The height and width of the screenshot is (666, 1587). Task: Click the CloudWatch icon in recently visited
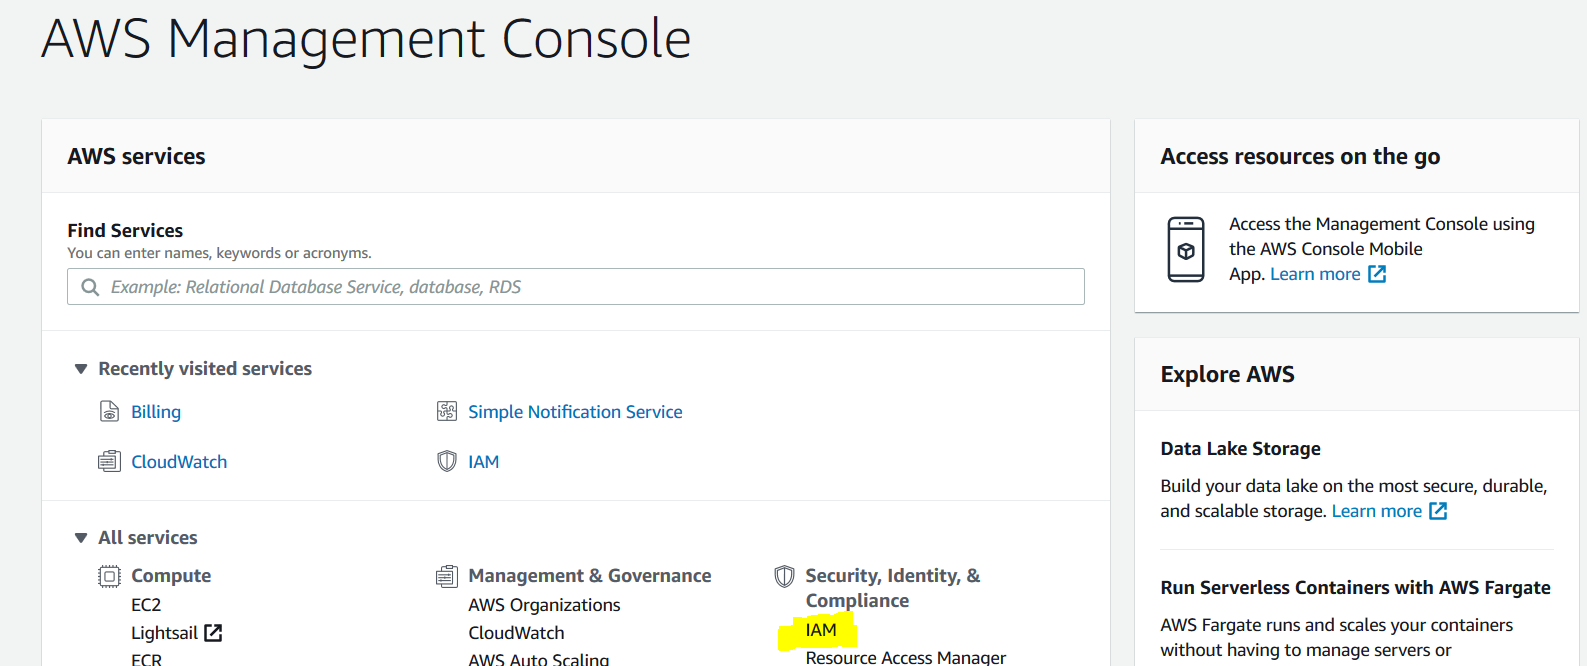[109, 461]
